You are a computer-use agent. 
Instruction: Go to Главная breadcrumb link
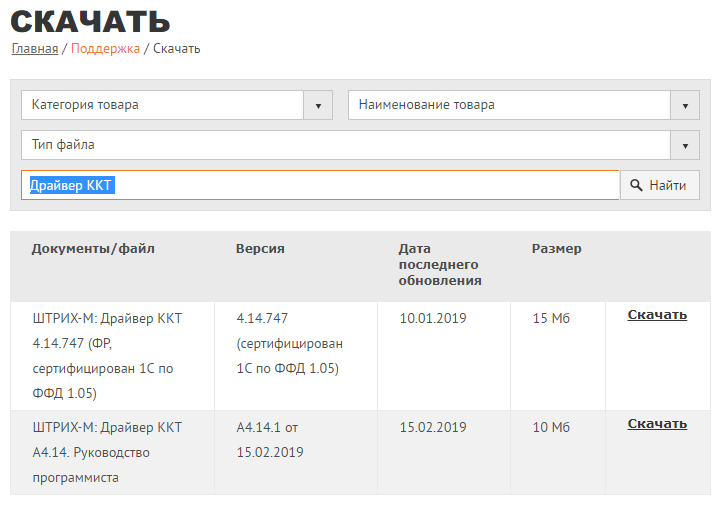tap(34, 48)
